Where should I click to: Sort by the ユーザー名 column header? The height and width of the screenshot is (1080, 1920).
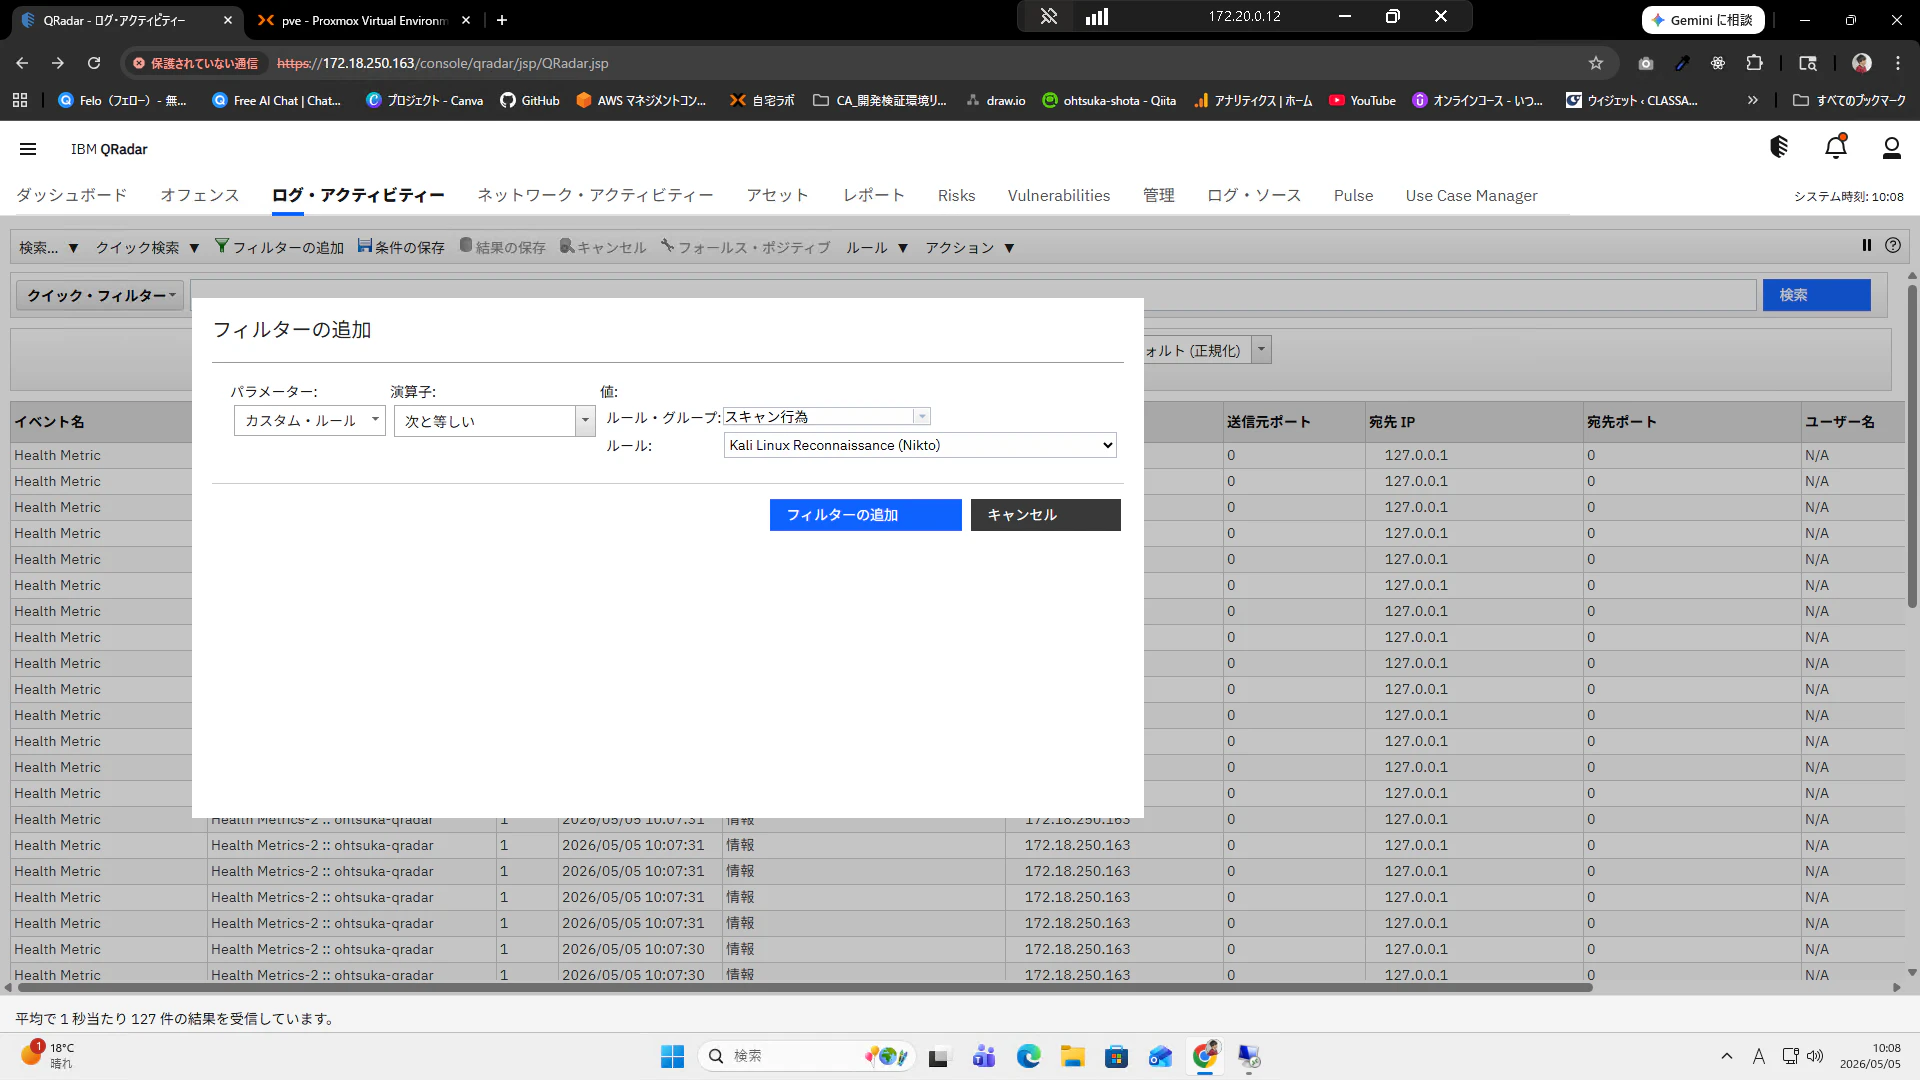point(1853,422)
